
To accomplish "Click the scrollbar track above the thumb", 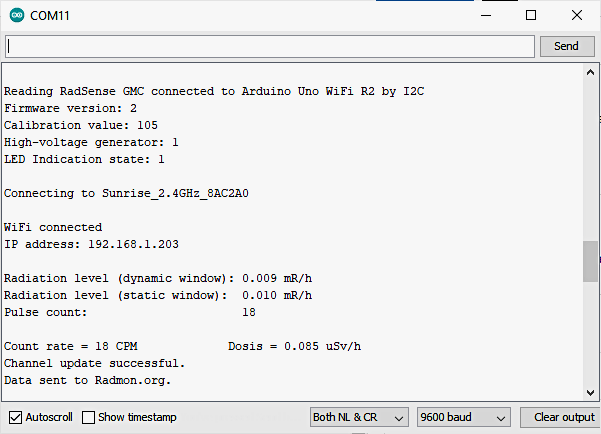I will coord(590,160).
